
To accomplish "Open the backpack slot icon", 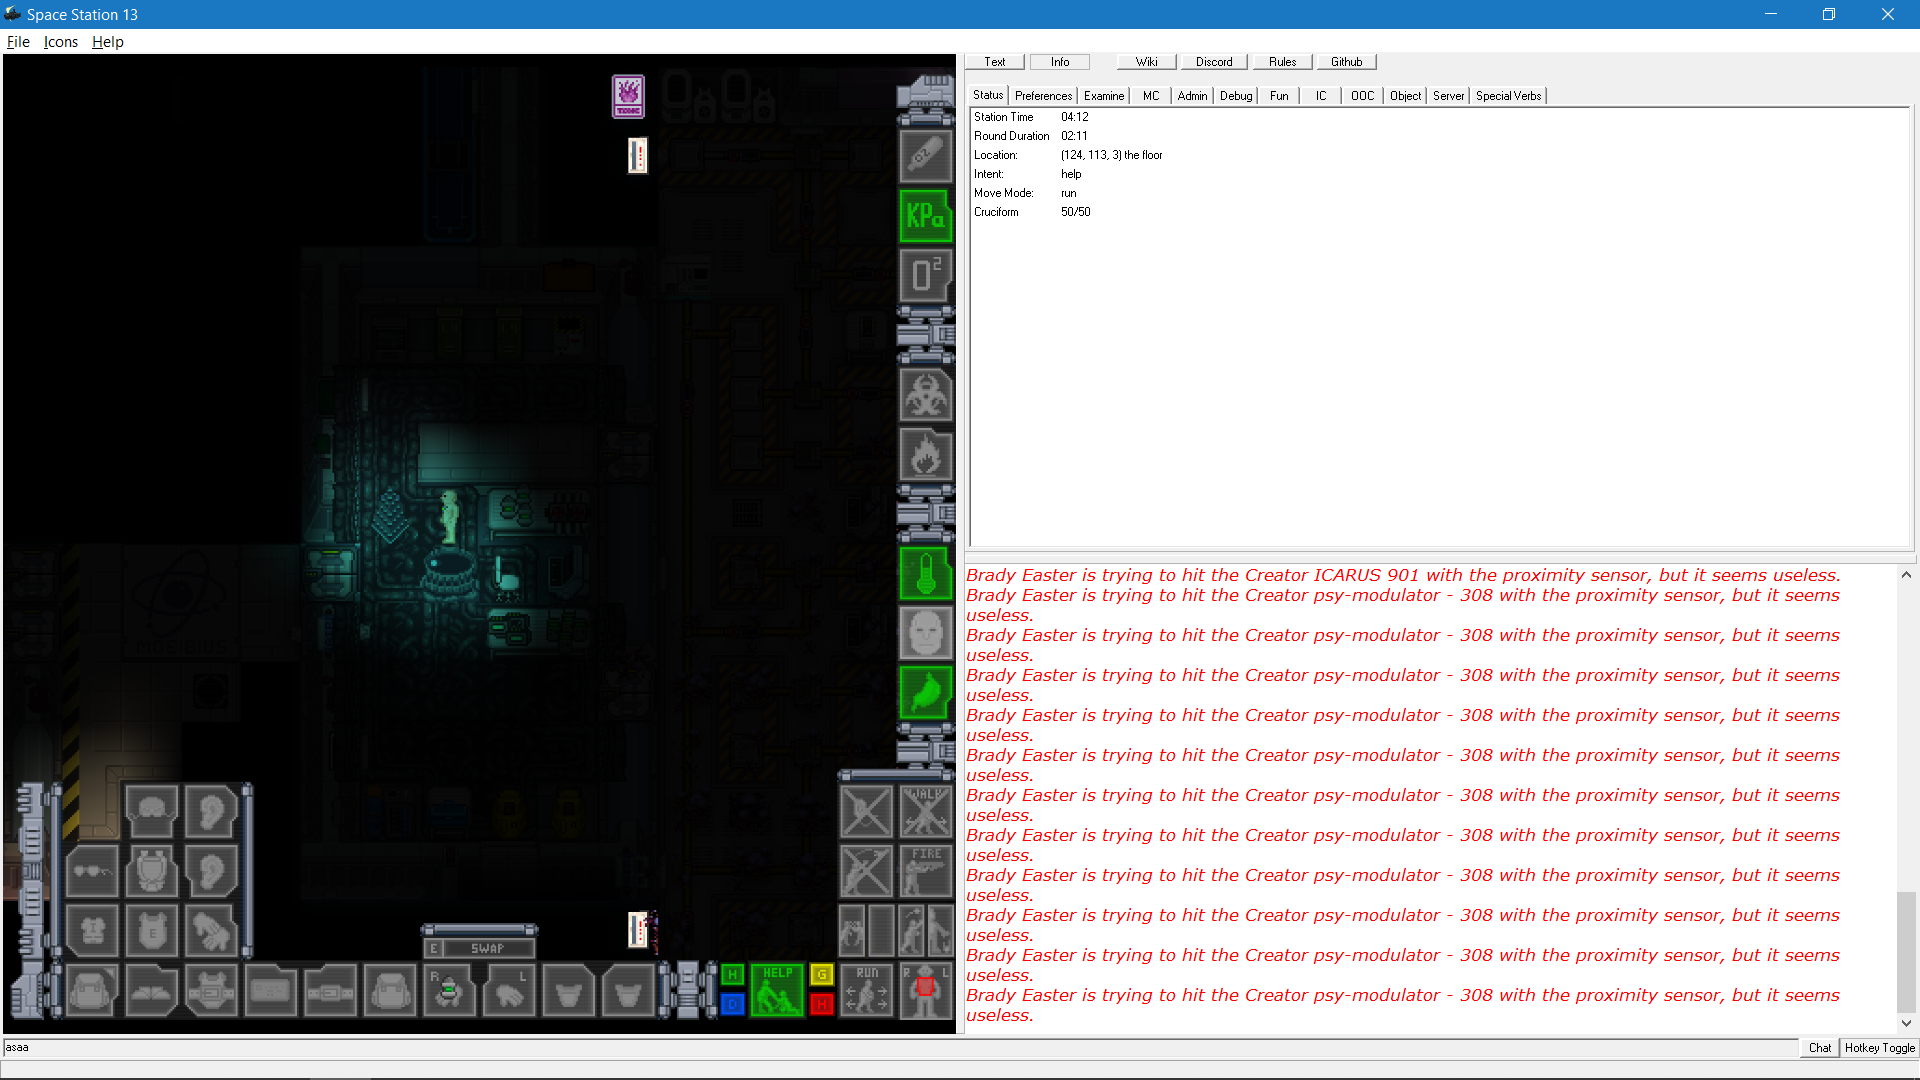I will [91, 990].
